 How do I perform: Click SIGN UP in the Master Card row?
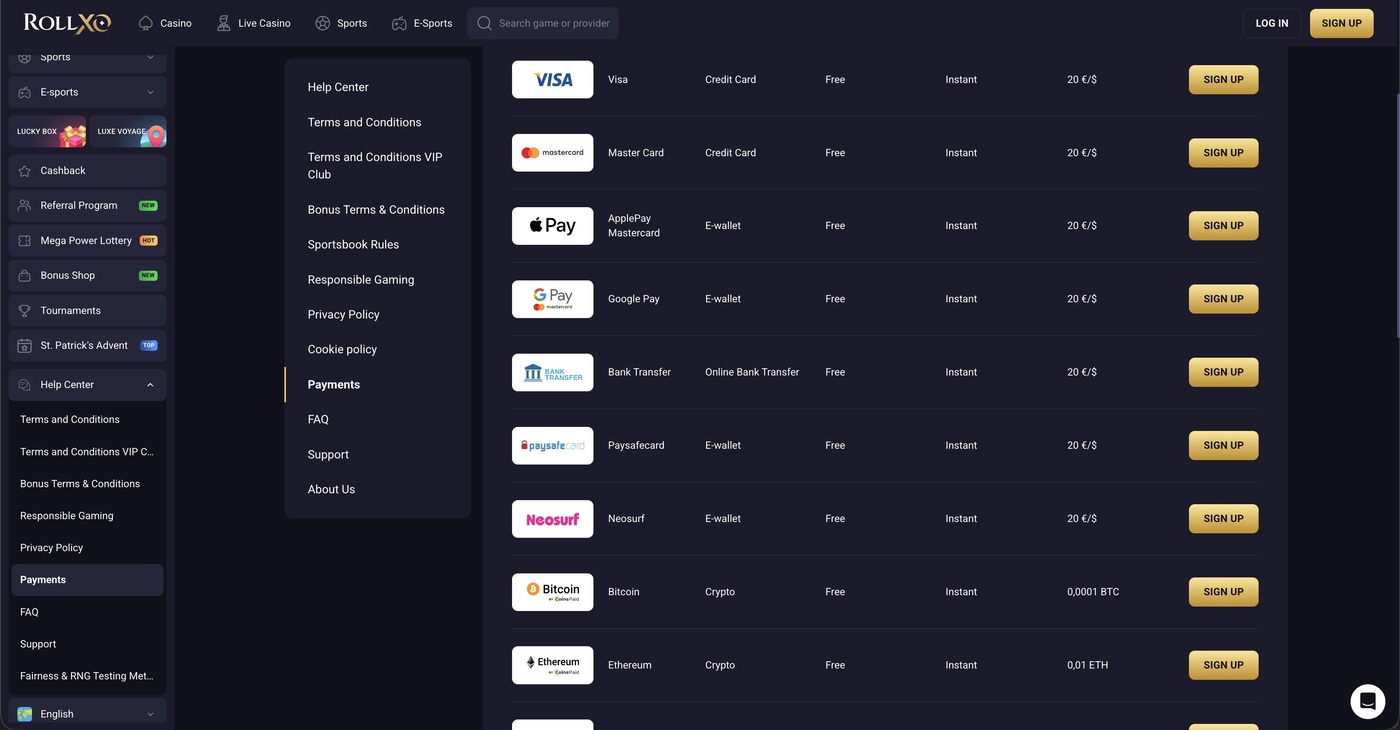[1223, 153]
